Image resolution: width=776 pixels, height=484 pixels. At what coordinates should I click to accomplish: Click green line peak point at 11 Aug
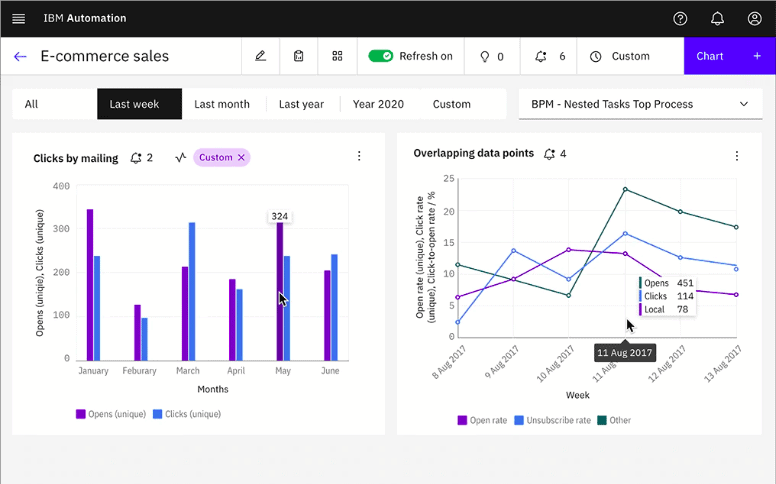[626, 189]
